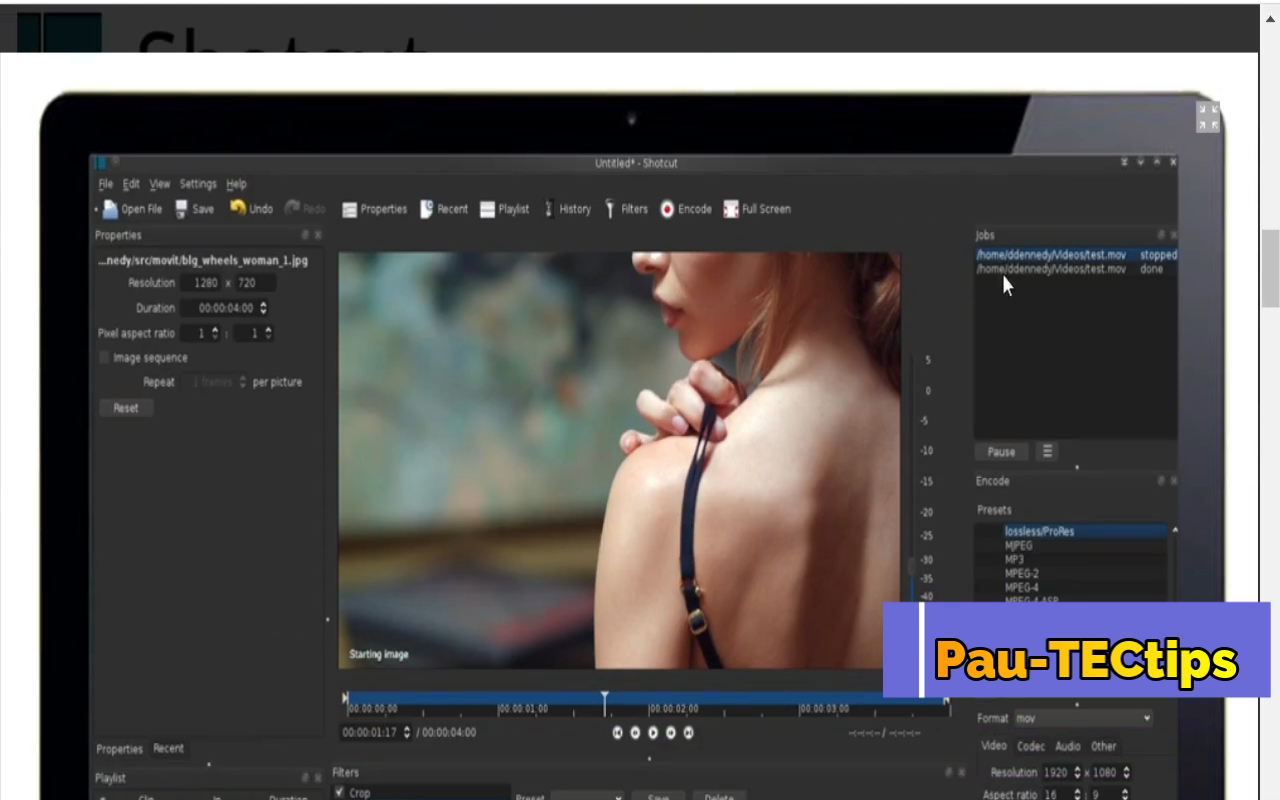The height and width of the screenshot is (800, 1280).
Task: Show the Playlist via toolbar icon
Action: click(487, 209)
